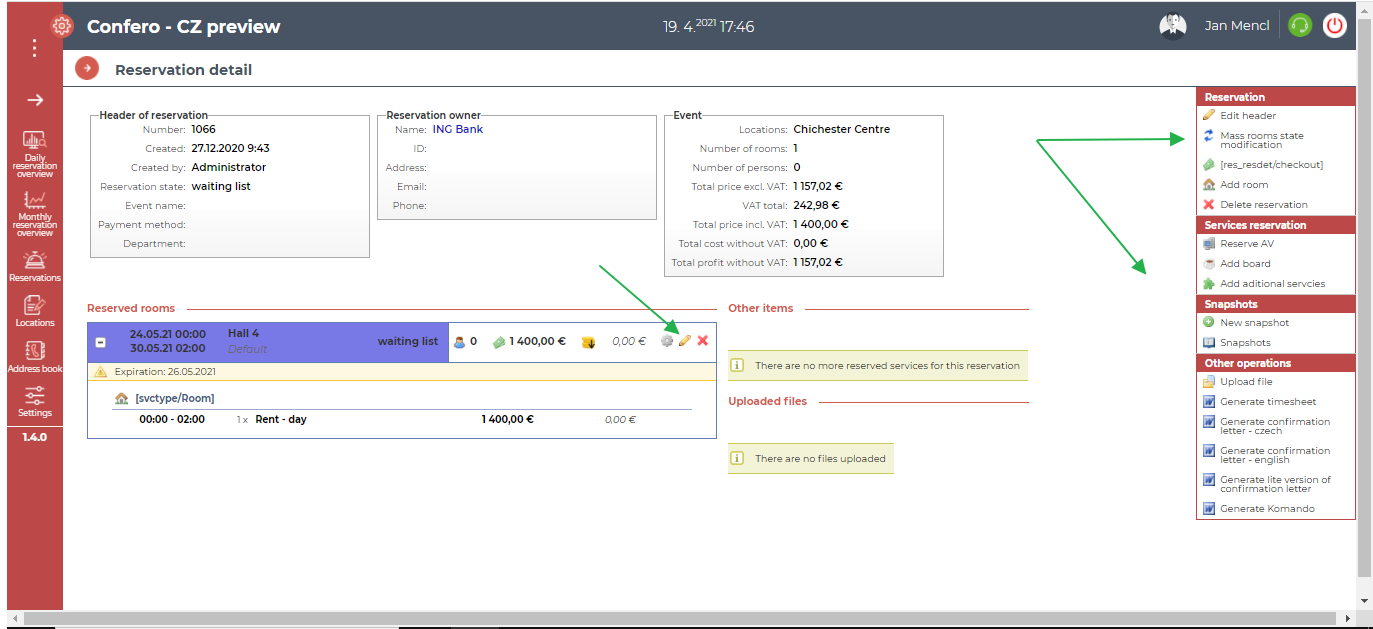Click the horizontal scrollbar at the bottom

[680, 619]
